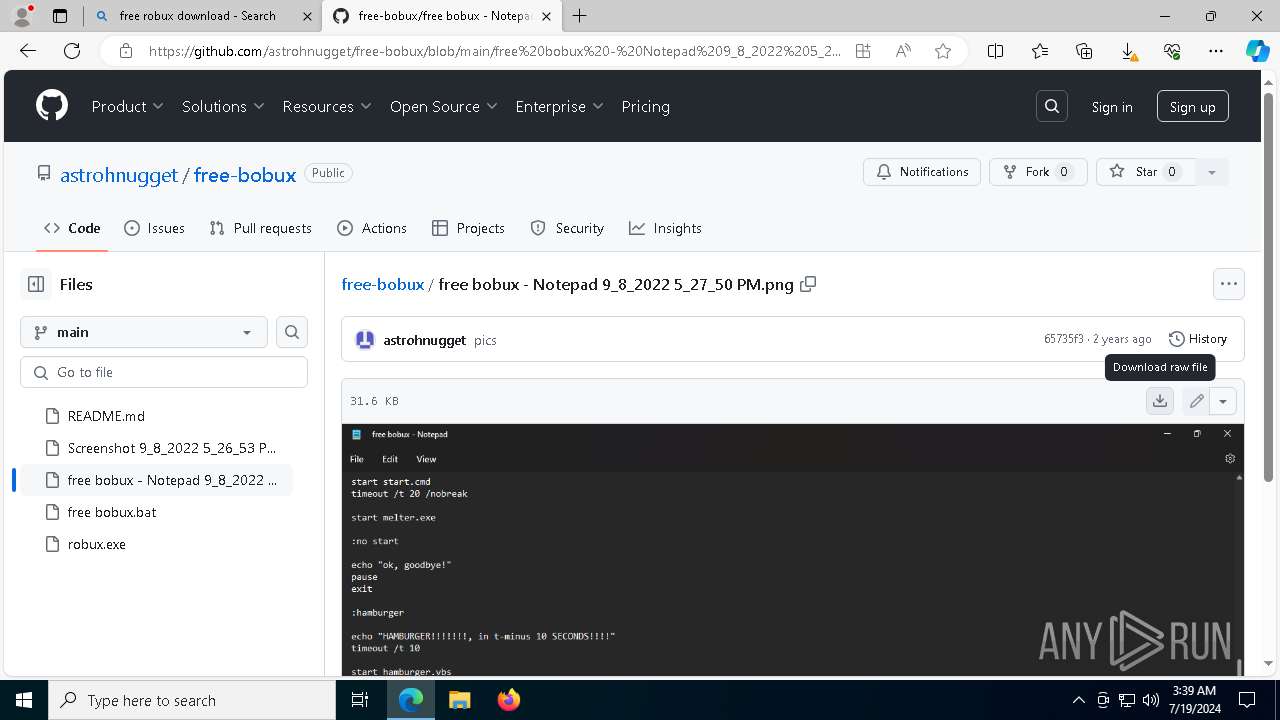Open Edge settings and more menu

[1216, 51]
